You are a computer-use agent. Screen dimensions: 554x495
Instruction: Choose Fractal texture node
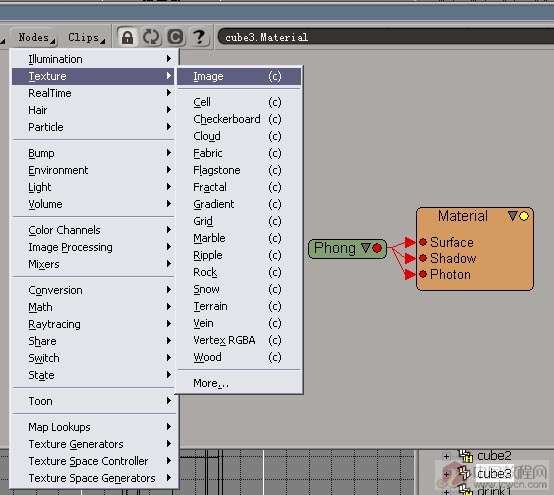(239, 187)
